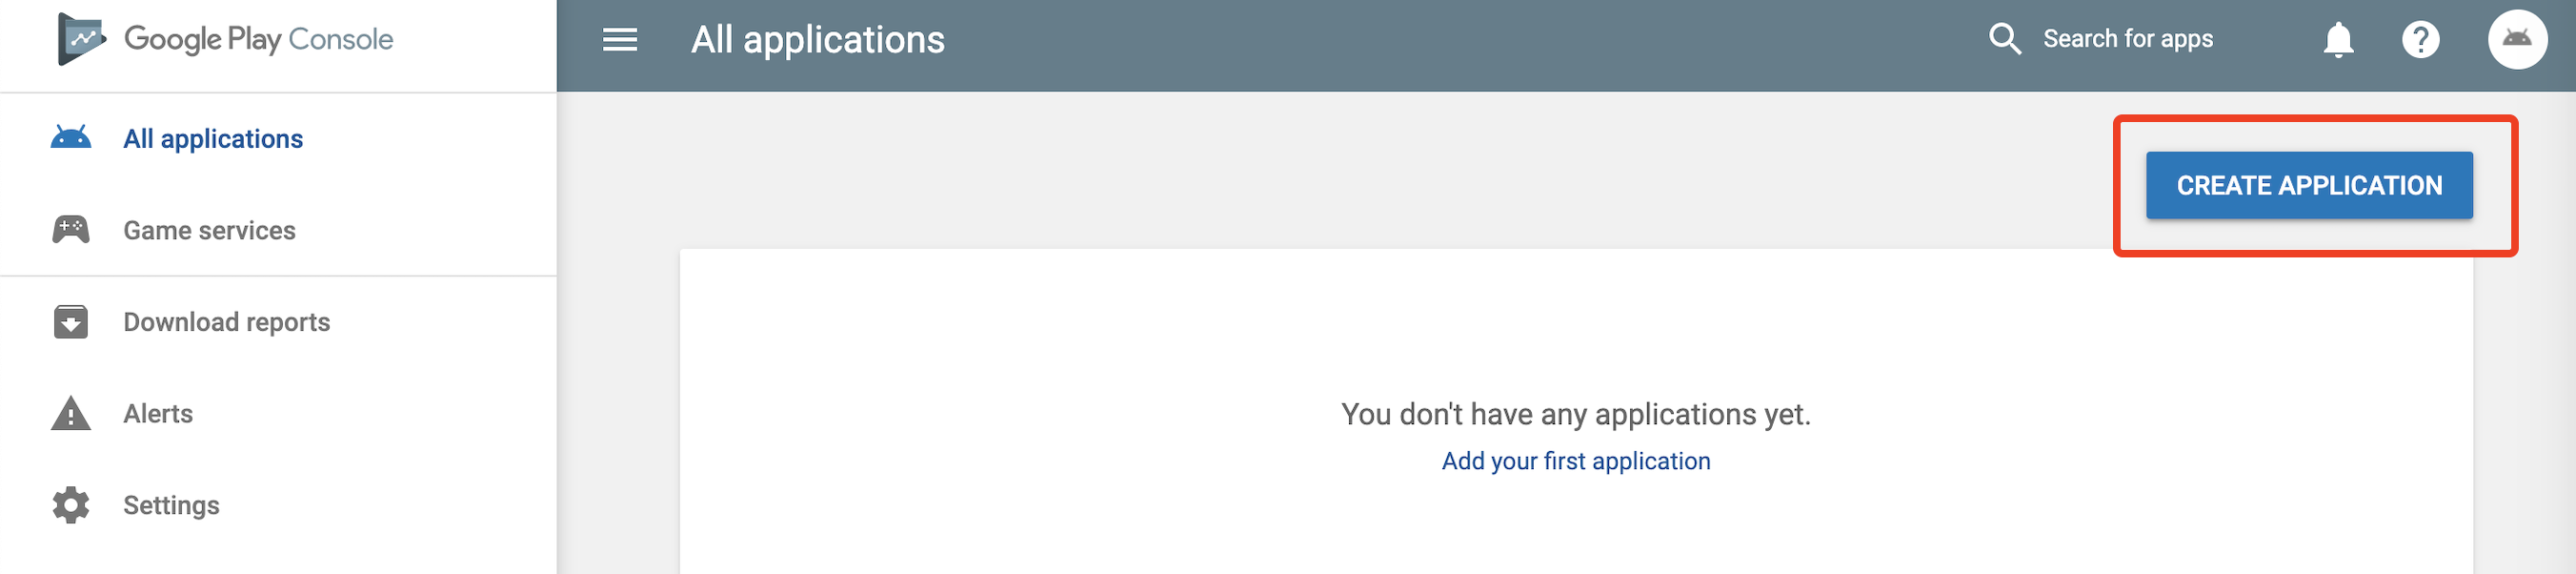
Task: Toggle the hamburger menu in header
Action: click(x=620, y=40)
